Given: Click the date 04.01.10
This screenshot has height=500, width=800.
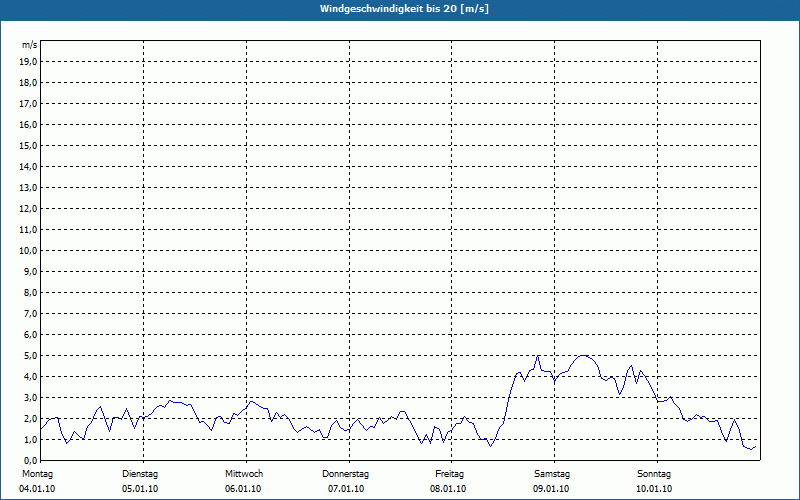Looking at the screenshot, I should pyautogui.click(x=37, y=489).
